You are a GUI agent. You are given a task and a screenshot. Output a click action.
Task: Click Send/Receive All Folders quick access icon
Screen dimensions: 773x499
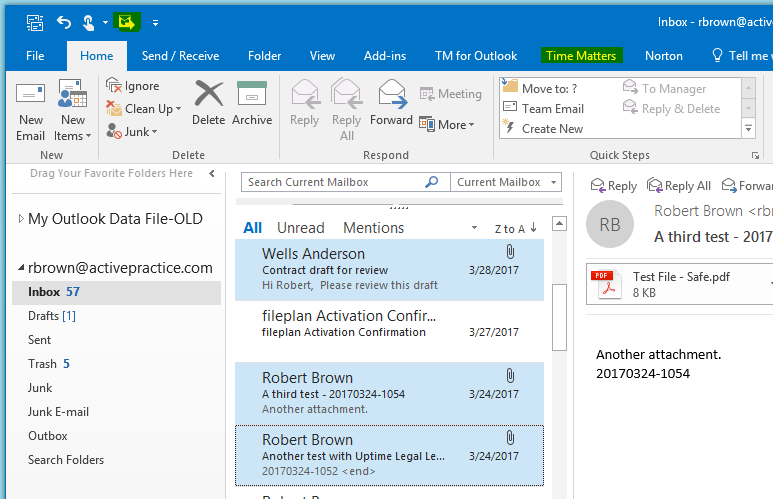pyautogui.click(x=35, y=23)
